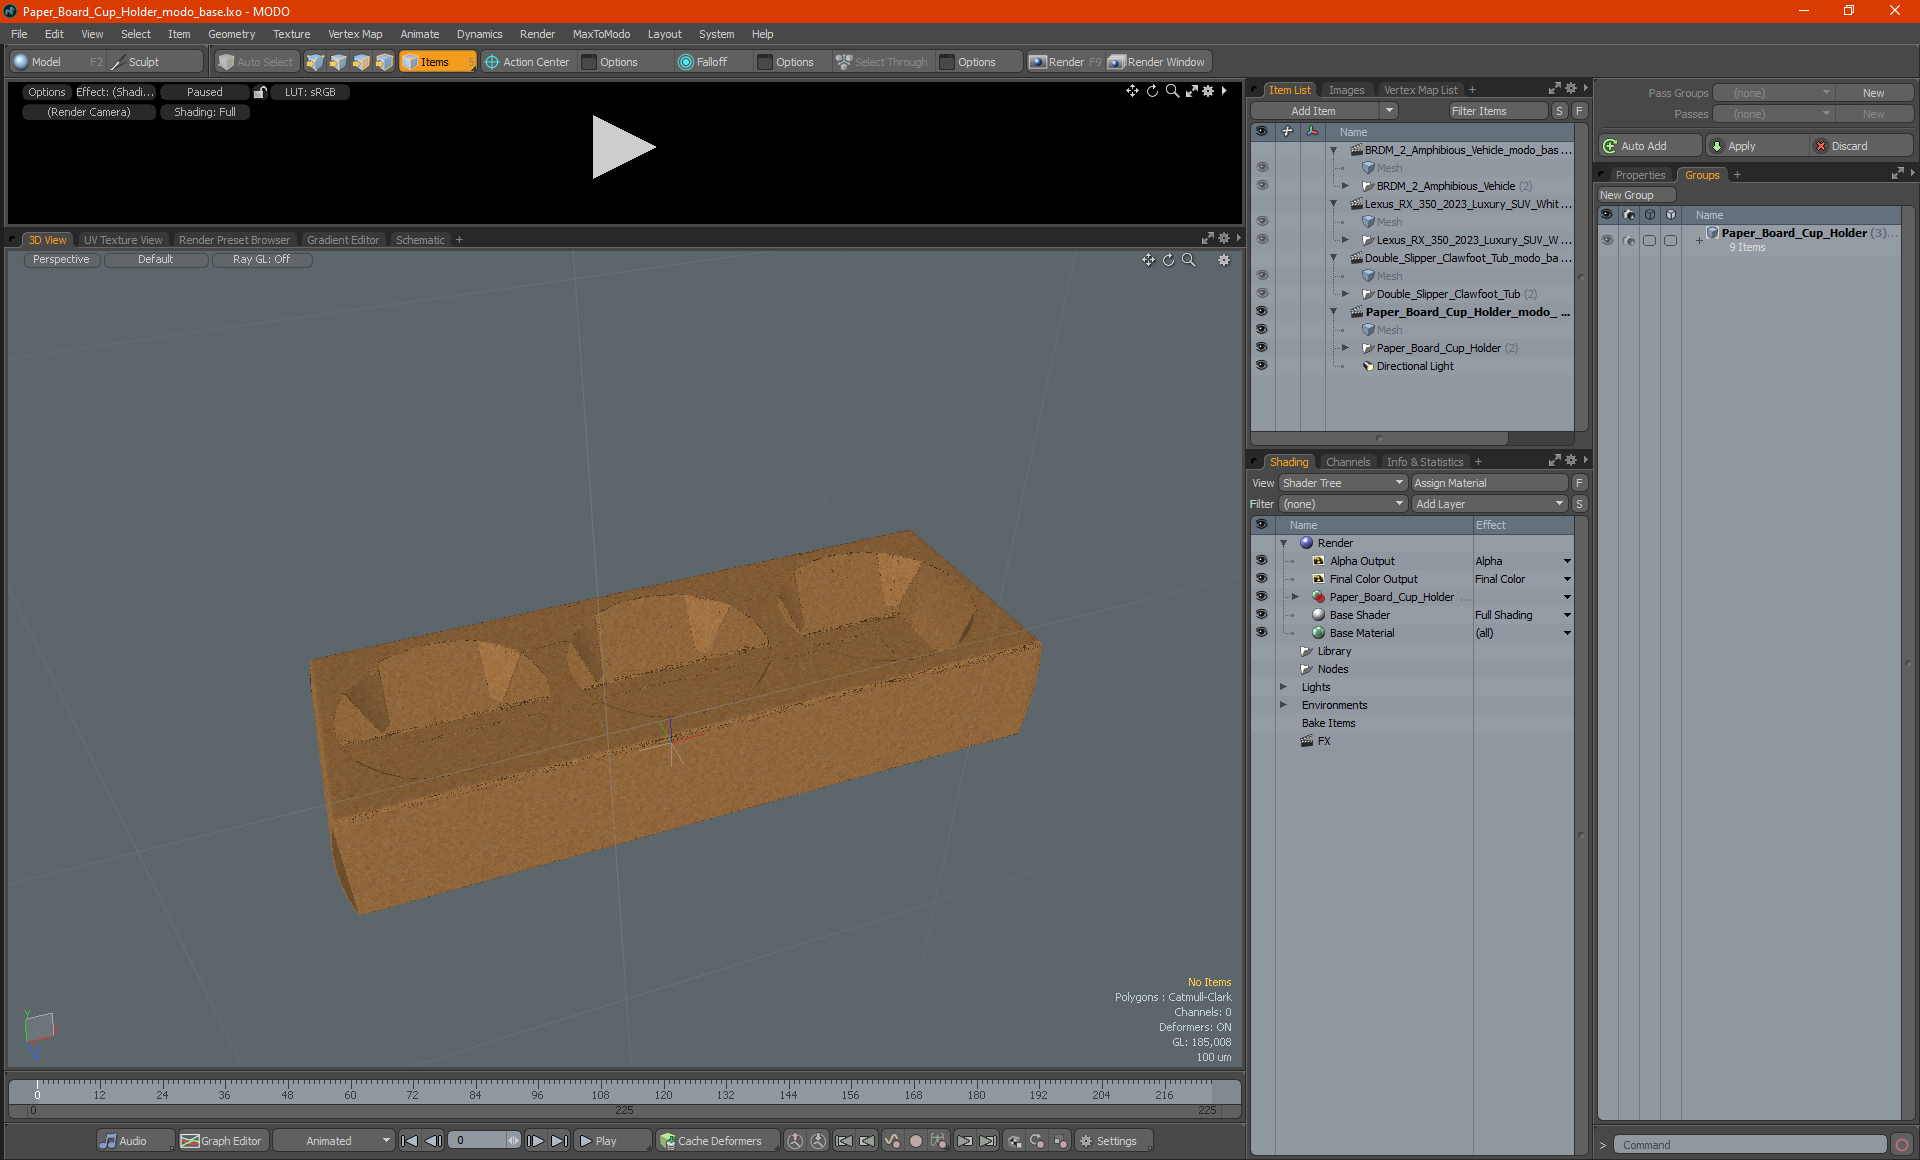
Task: Click the Camera framing icon
Action: pyautogui.click(x=1189, y=92)
